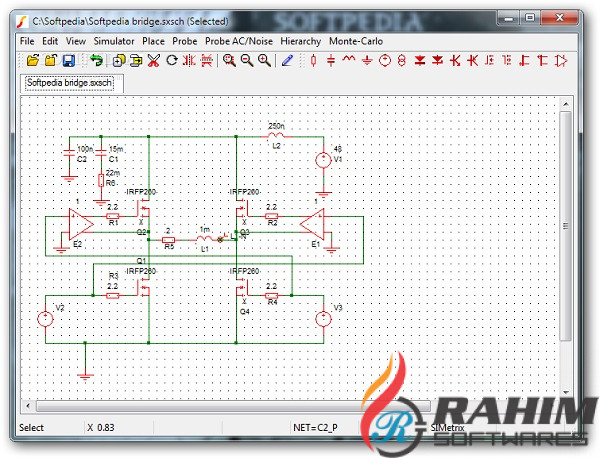Click the Mirror toolbar icon

pyautogui.click(x=189, y=60)
